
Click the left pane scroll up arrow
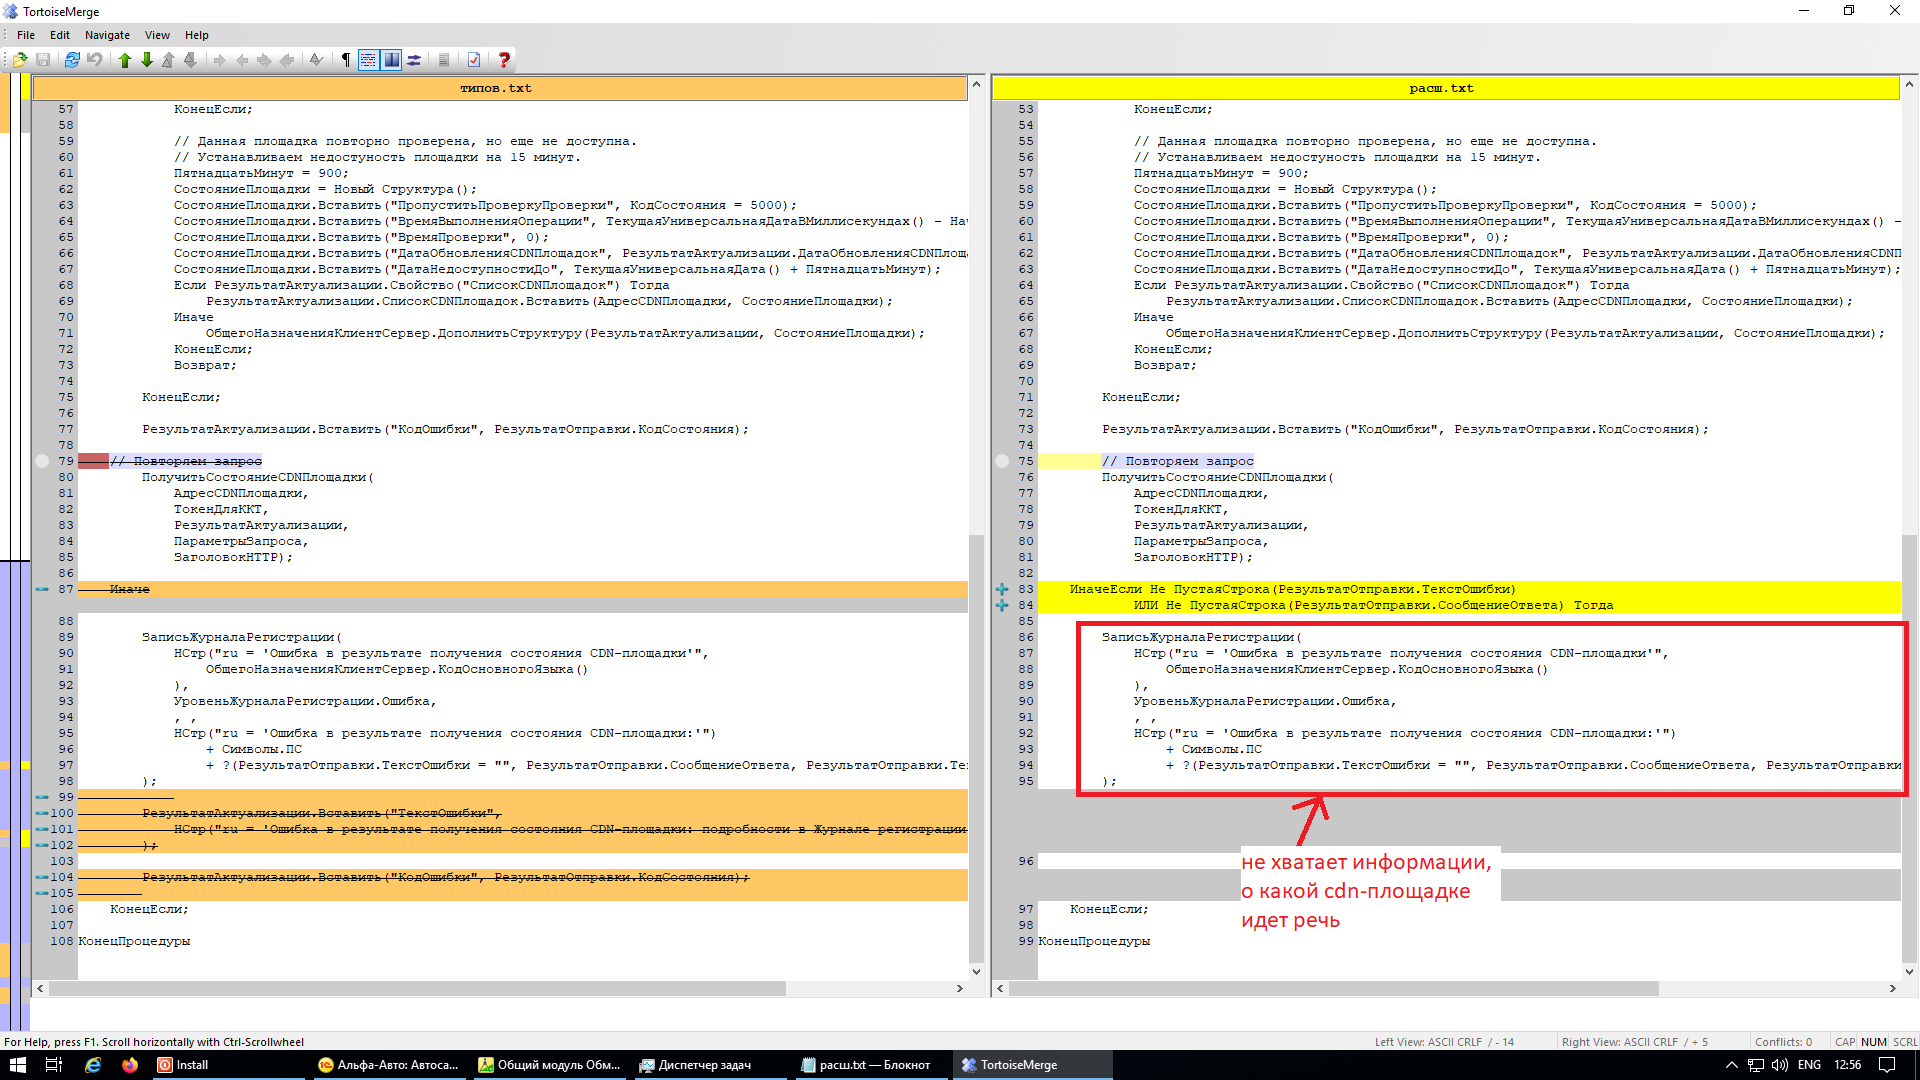pos(976,85)
